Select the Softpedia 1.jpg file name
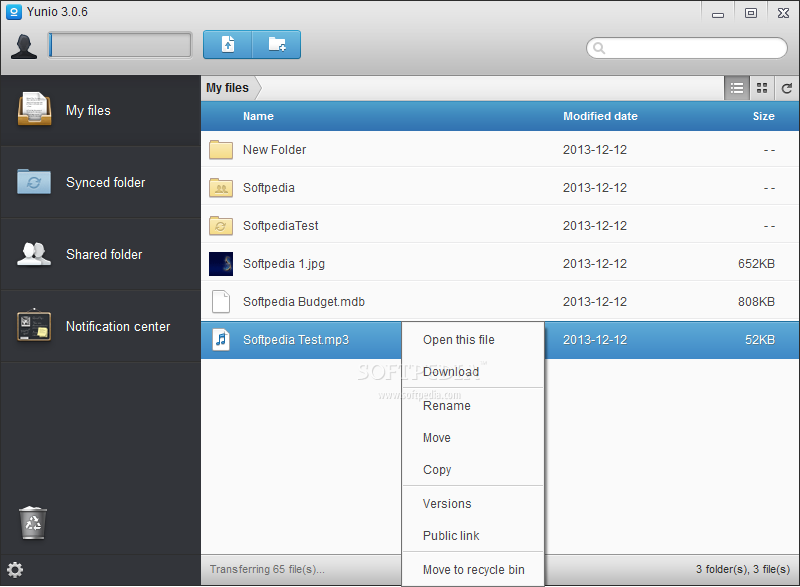 point(284,264)
